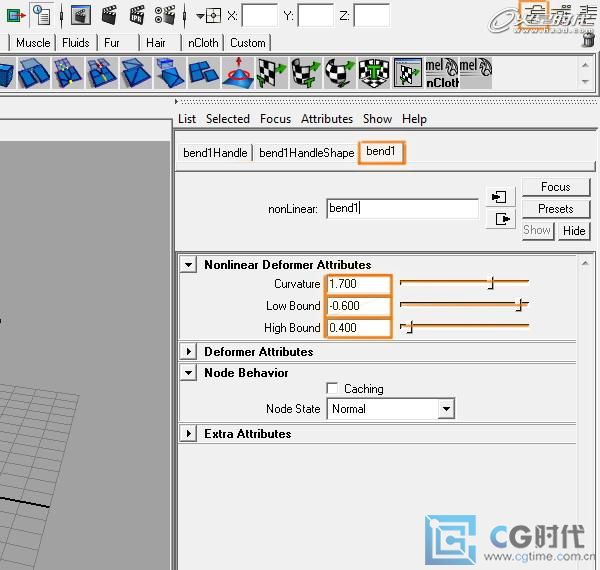Image resolution: width=600 pixels, height=570 pixels.
Task: Select the spherical mapping checker icon
Action: click(x=339, y=73)
